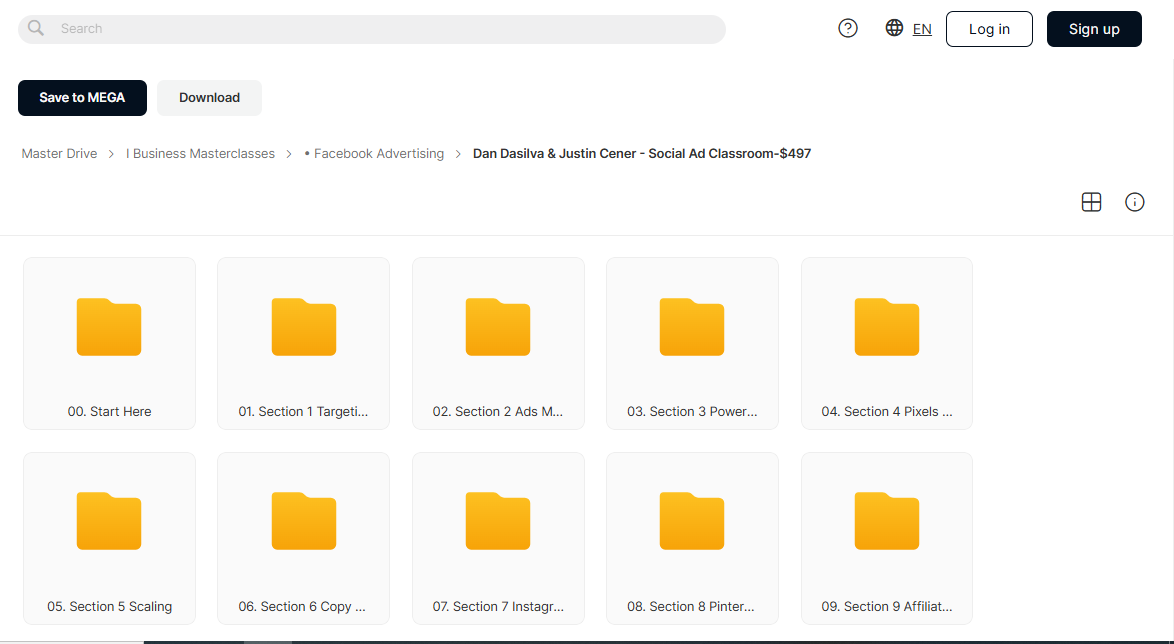This screenshot has height=644, width=1174.
Task: Navigate to Business Masterclasses breadcrumb
Action: (x=200, y=154)
